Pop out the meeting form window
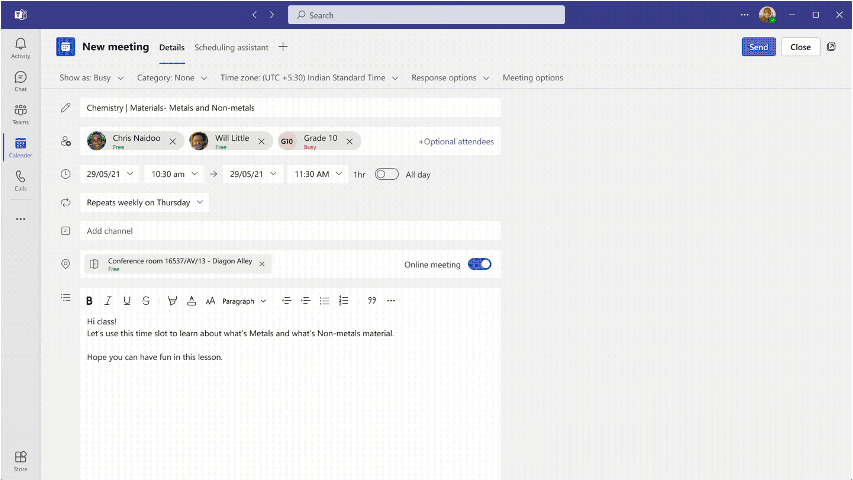The image size is (853, 480). coord(831,47)
